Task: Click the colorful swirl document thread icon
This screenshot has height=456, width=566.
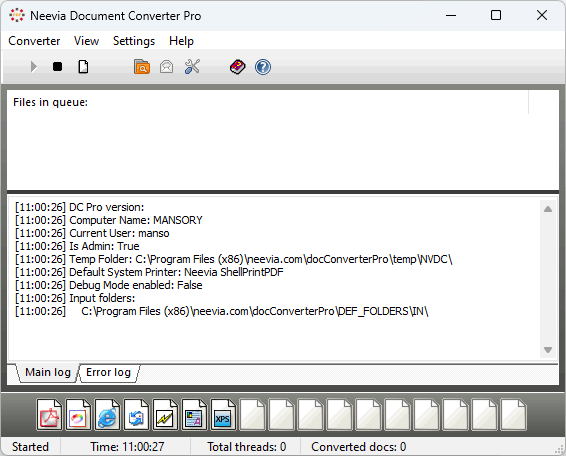Action: (x=78, y=414)
